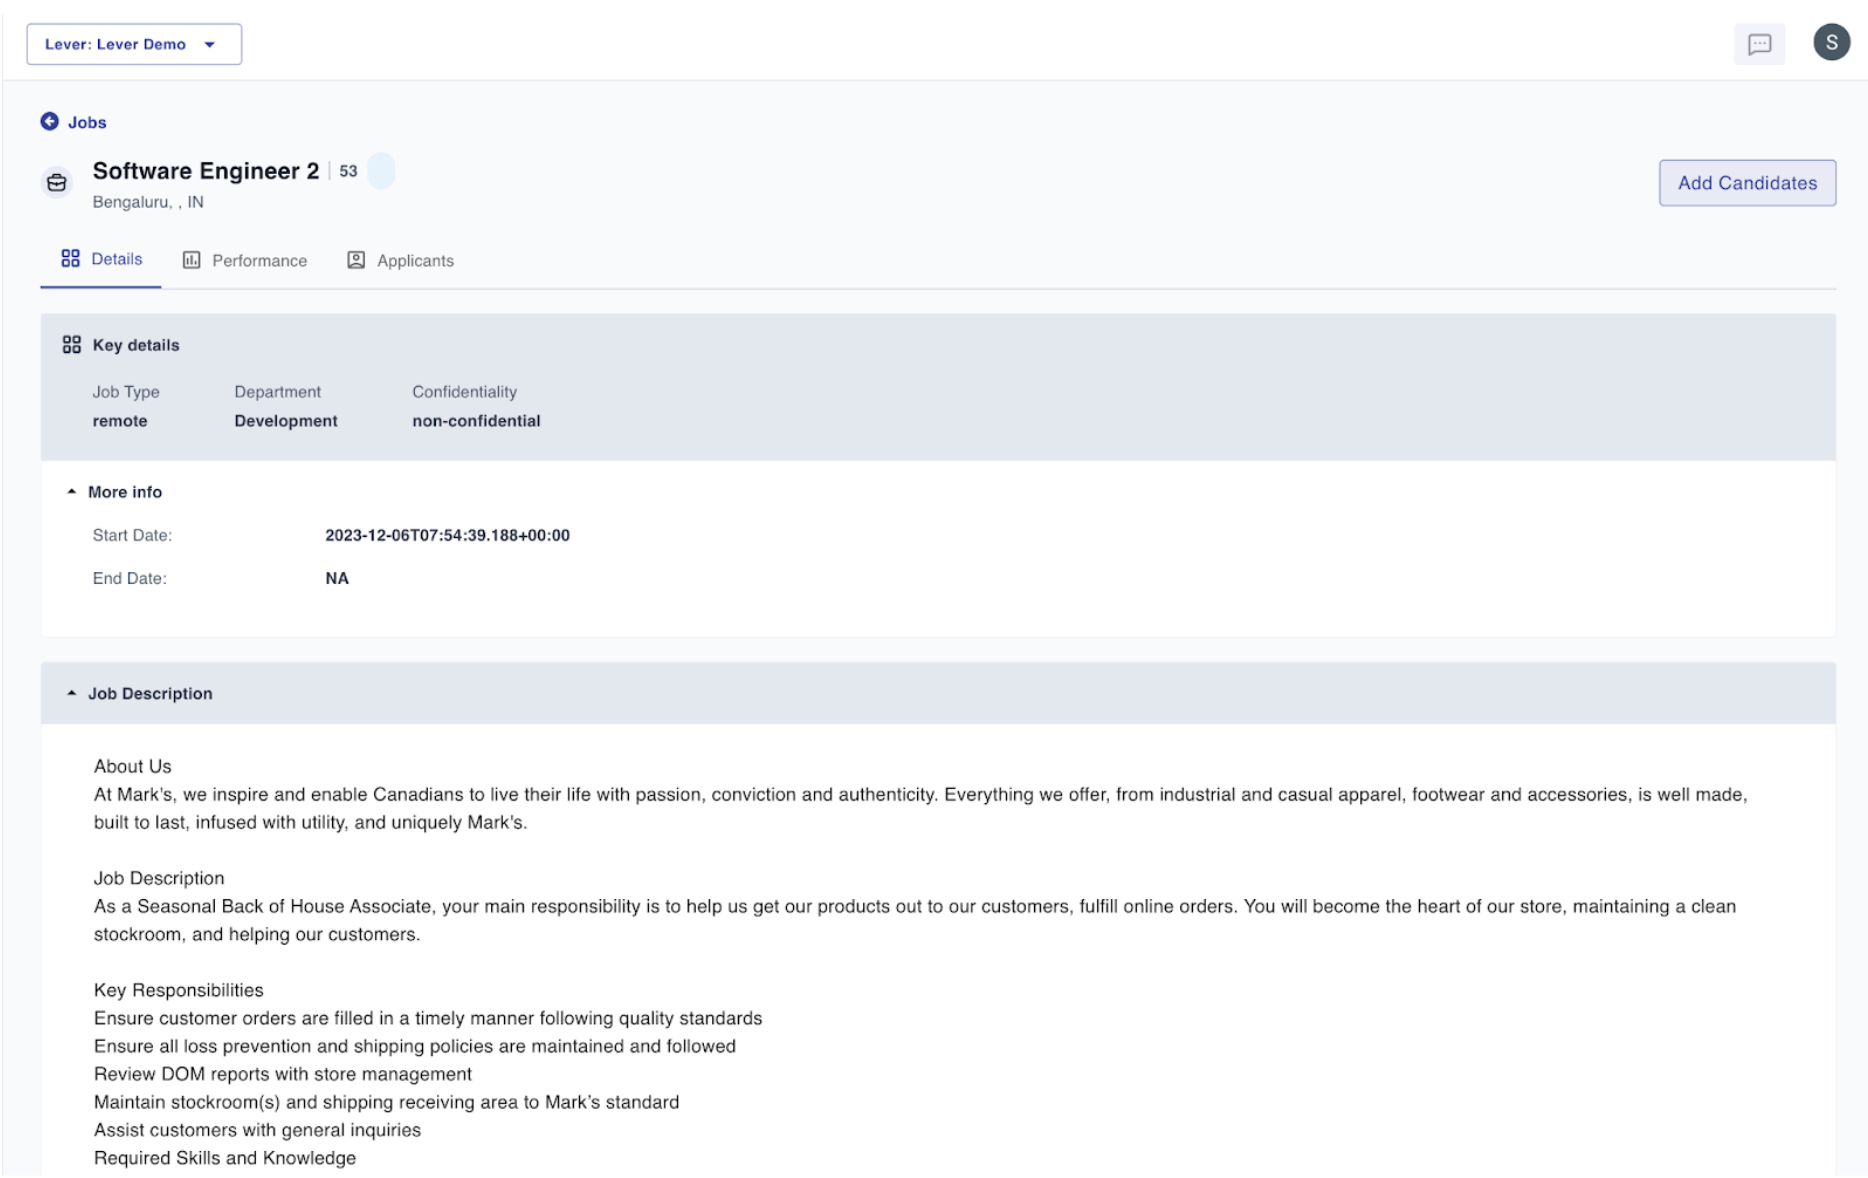Open the user profile avatar S
Screen dimensions: 1868x1178
point(1831,42)
